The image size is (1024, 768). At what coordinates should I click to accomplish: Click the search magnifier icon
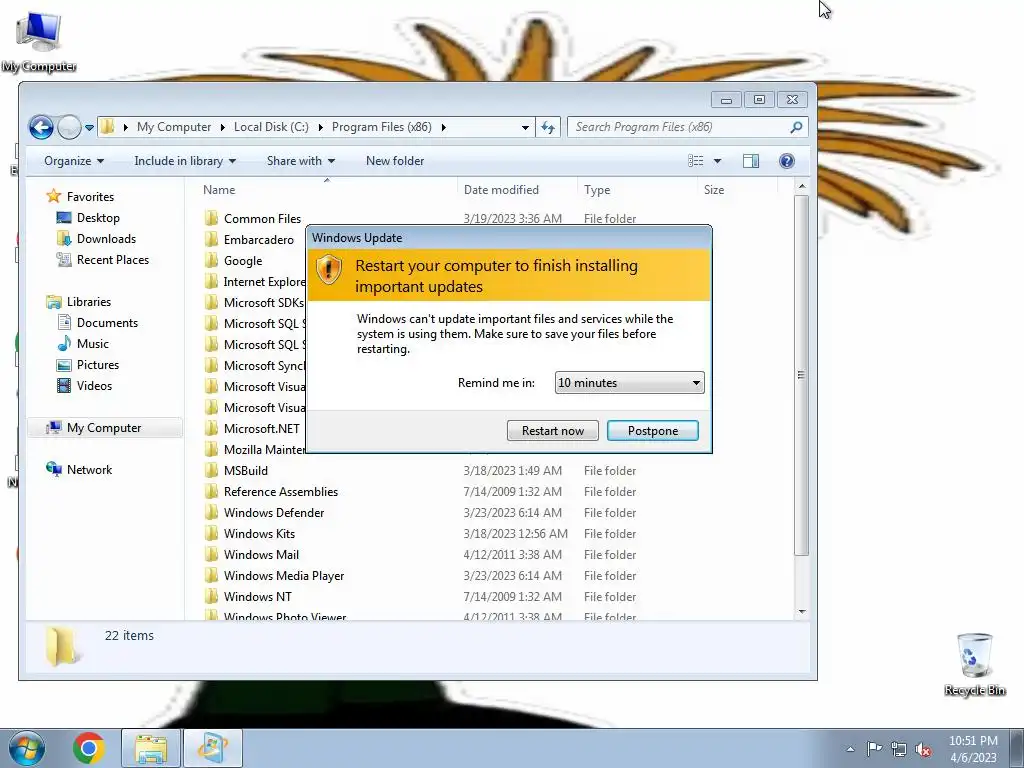(x=796, y=127)
